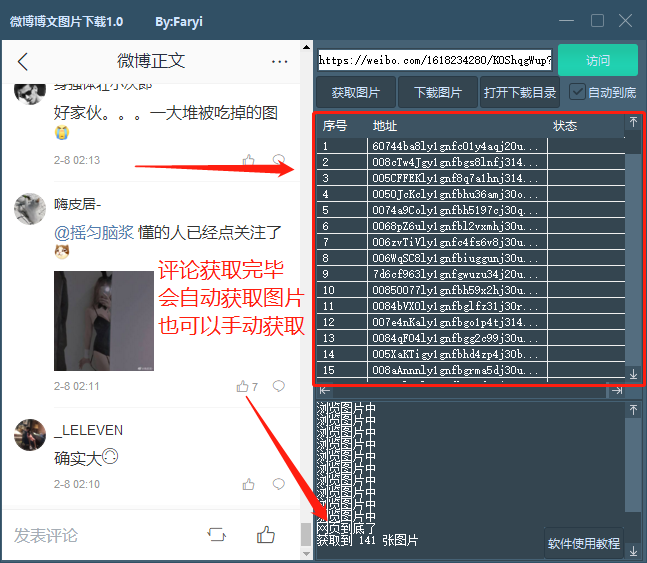Click the 状态 column header
This screenshot has width=647, height=563.
coord(565,126)
